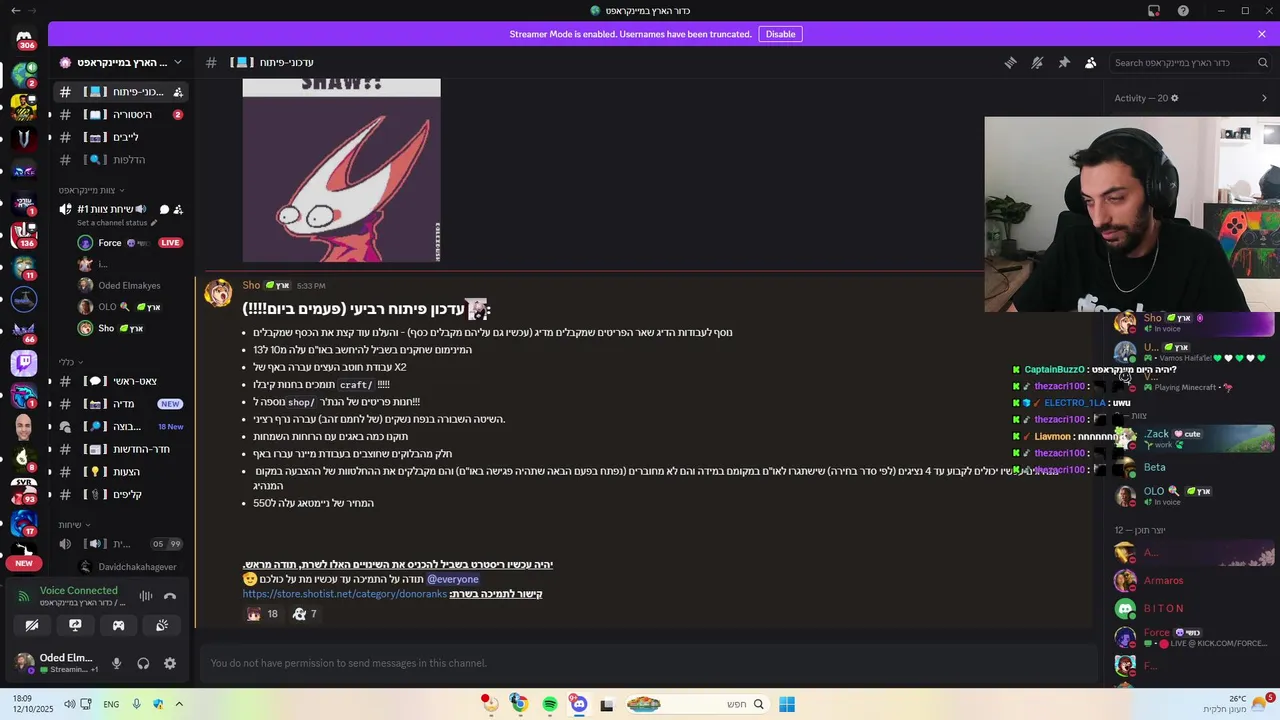Screen dimensions: 1280x720
Task: Open the הדלפות channel
Action: pyautogui.click(x=121, y=160)
